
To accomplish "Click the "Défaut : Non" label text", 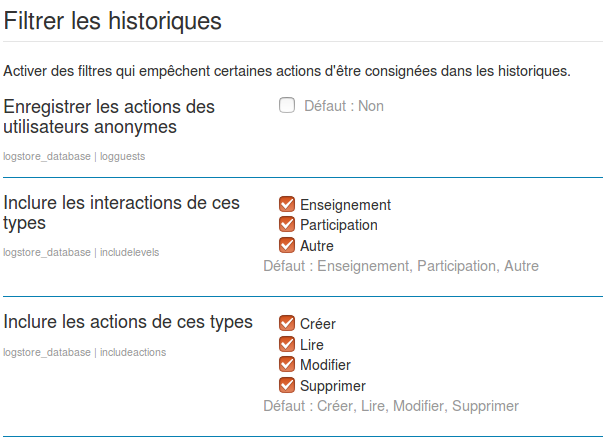I will tap(343, 106).
